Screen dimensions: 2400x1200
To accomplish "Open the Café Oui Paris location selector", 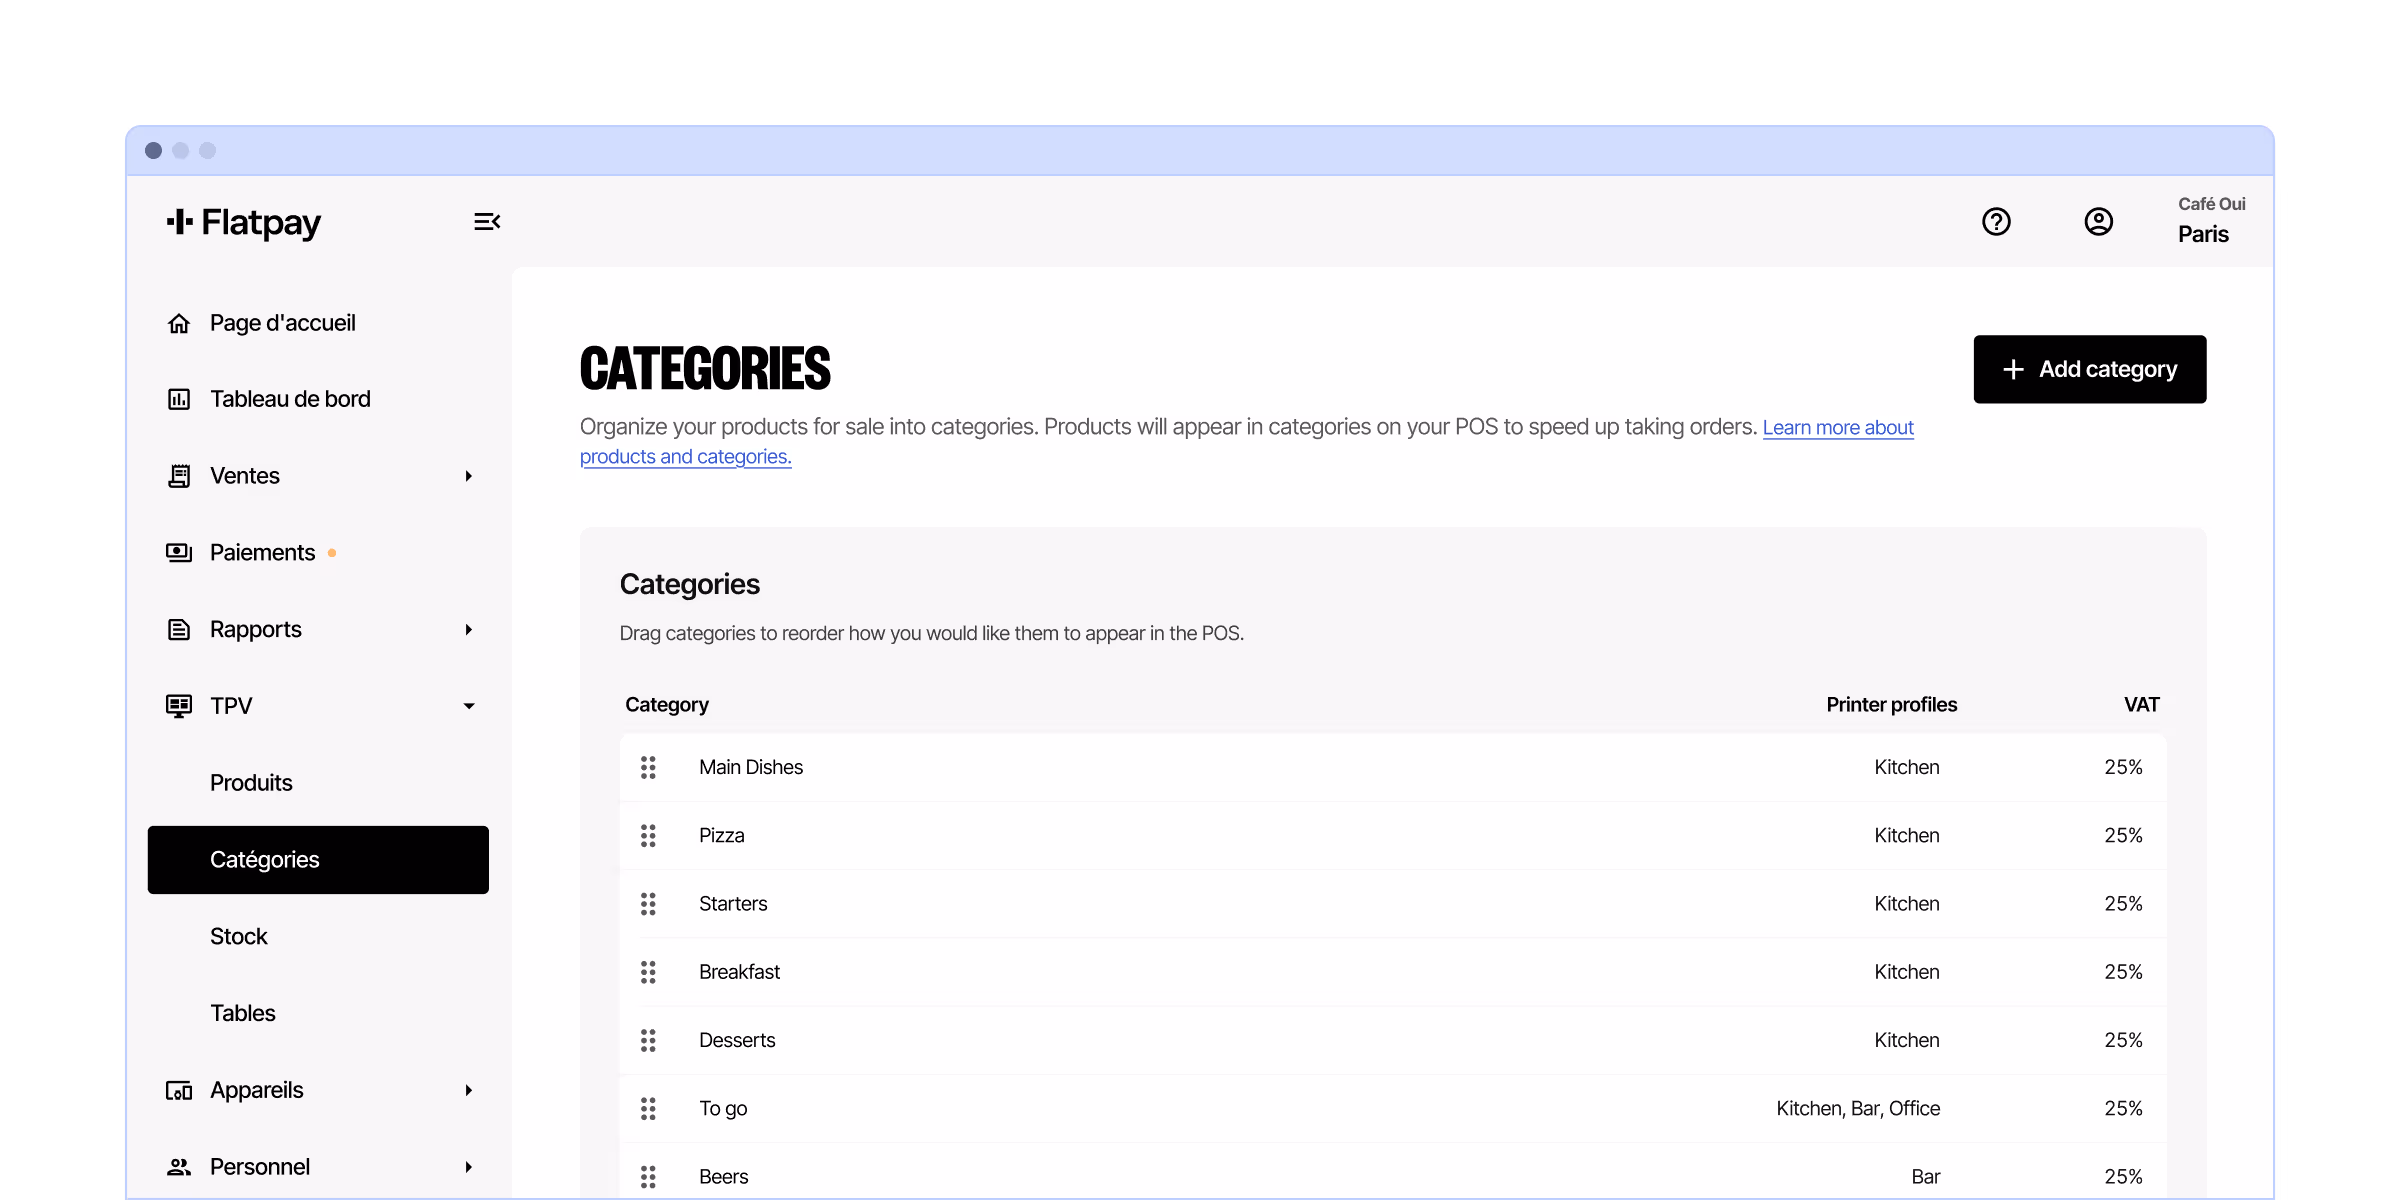I will pos(2210,220).
